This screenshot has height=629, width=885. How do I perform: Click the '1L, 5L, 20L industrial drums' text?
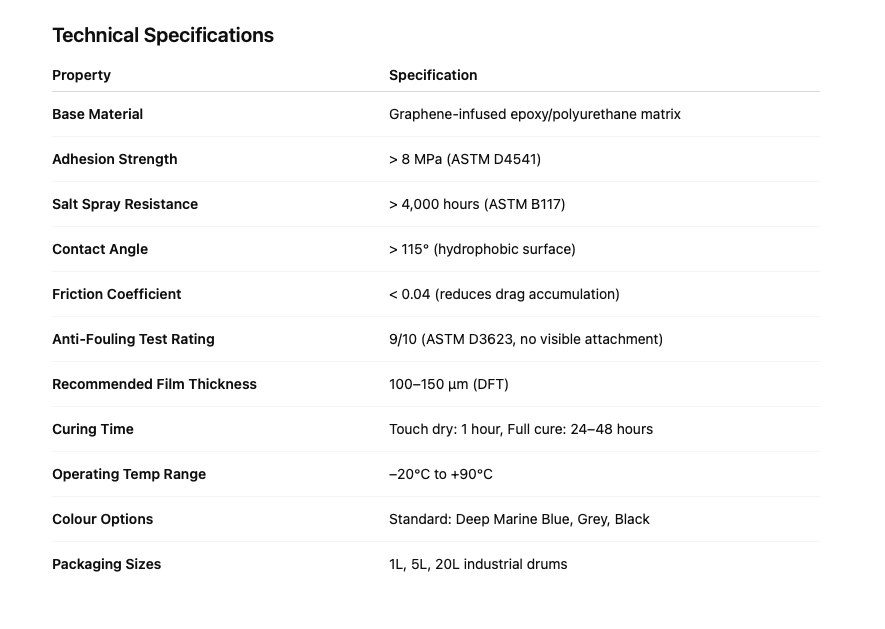pyautogui.click(x=477, y=564)
